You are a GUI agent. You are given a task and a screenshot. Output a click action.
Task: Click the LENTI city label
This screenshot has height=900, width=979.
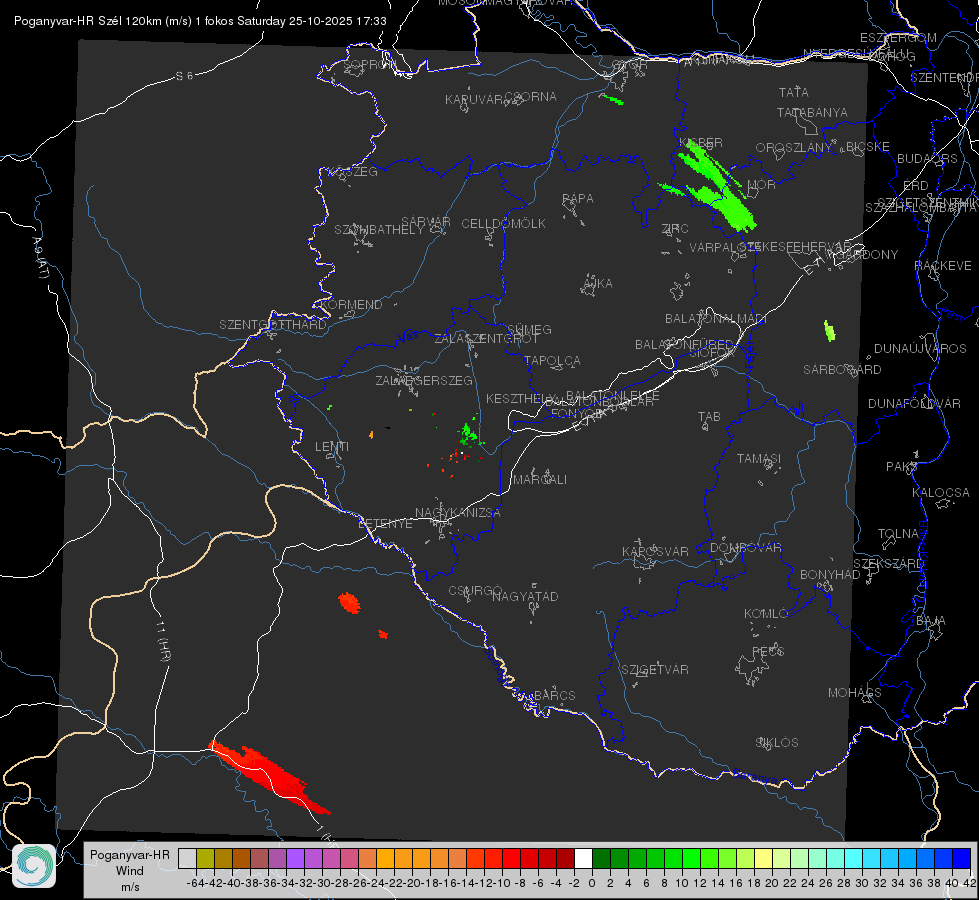click(332, 447)
